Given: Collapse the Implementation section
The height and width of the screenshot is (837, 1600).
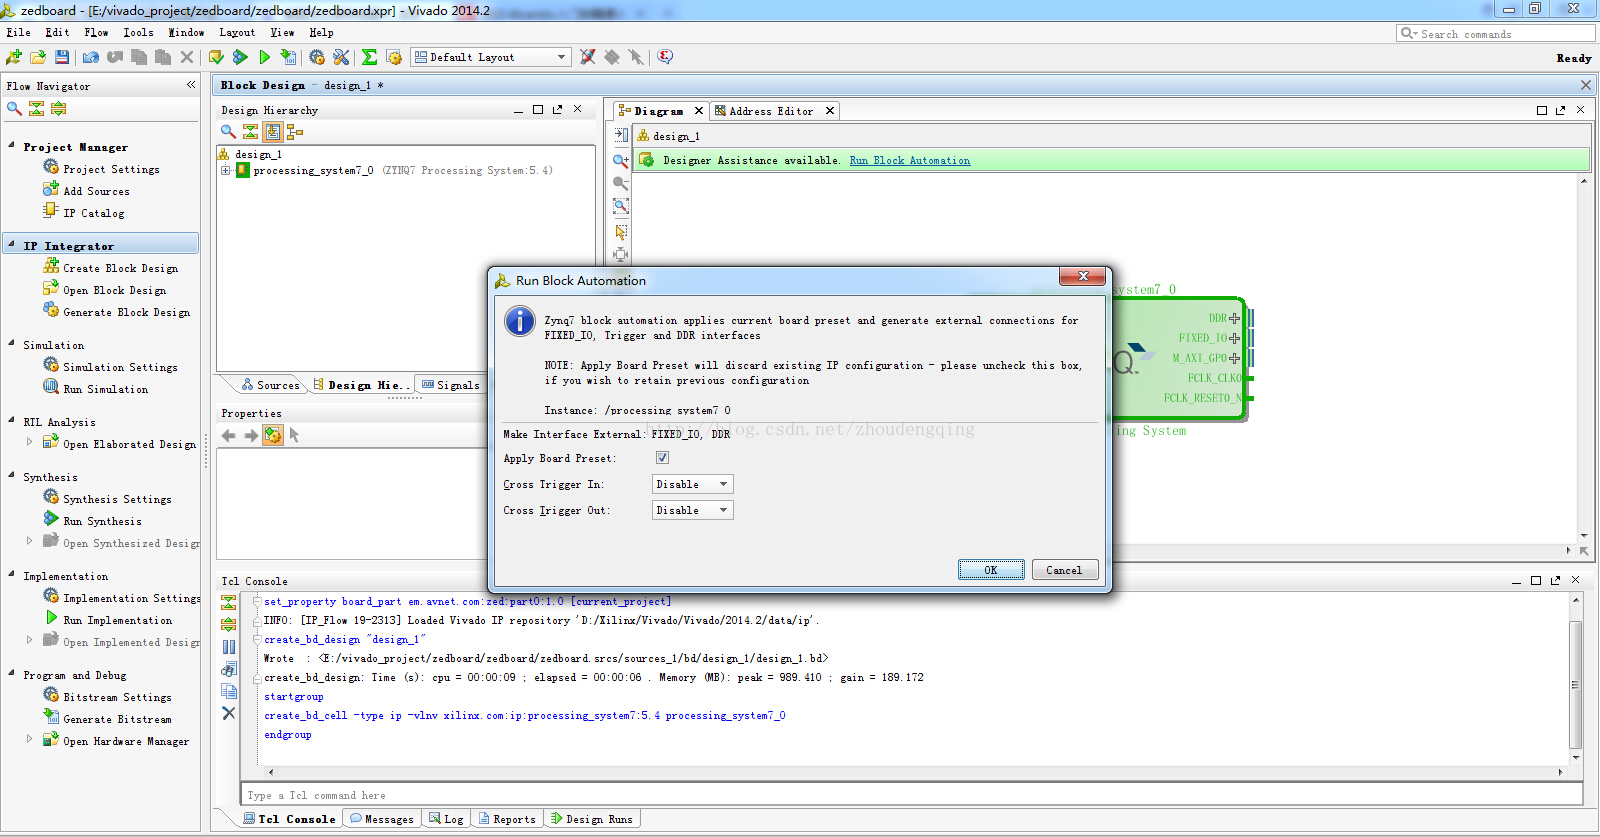Looking at the screenshot, I should (12, 575).
